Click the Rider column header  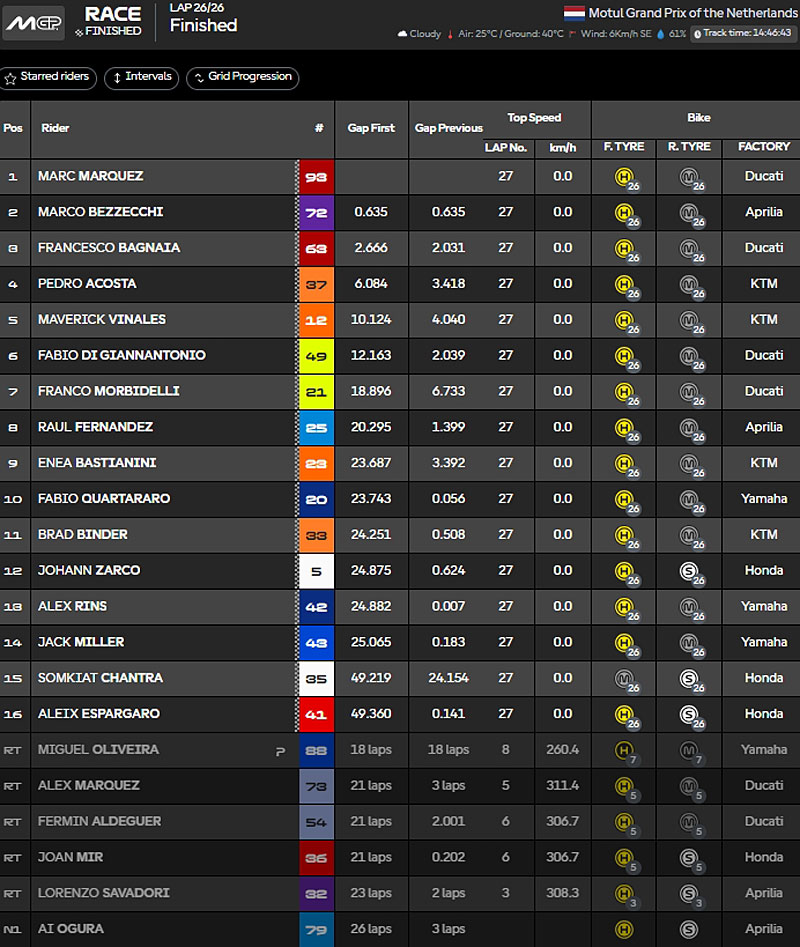[55, 128]
